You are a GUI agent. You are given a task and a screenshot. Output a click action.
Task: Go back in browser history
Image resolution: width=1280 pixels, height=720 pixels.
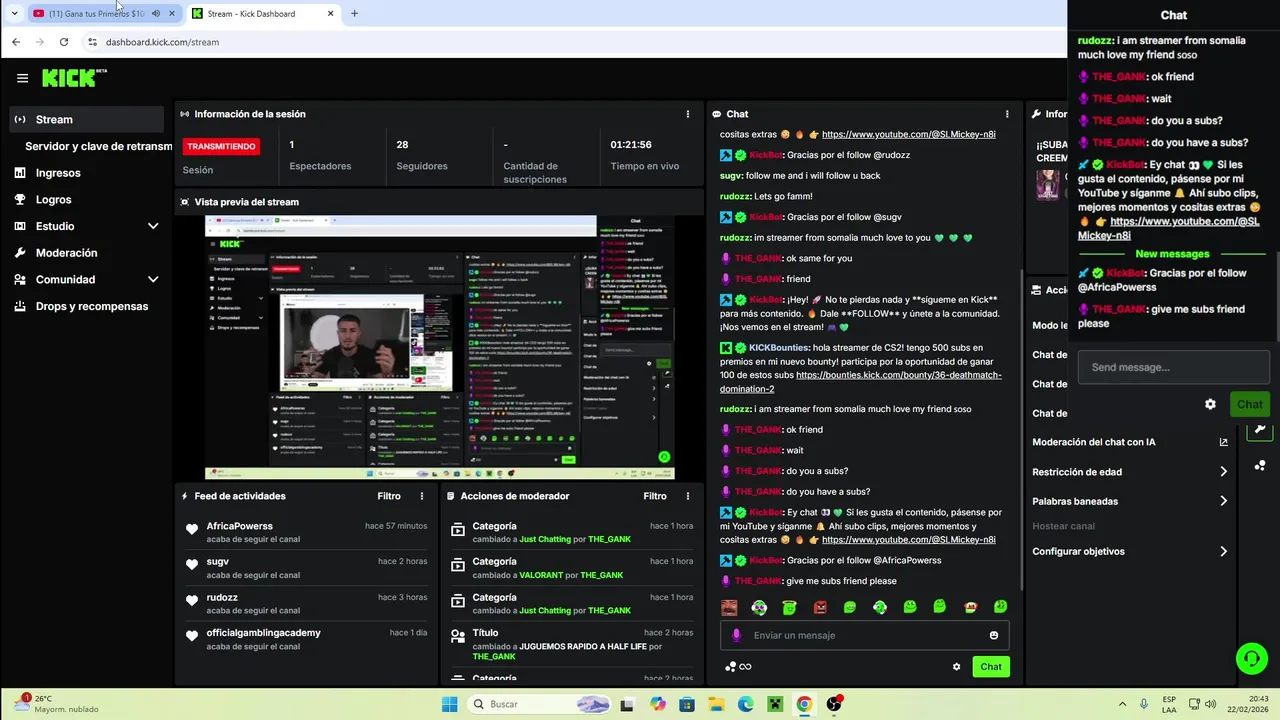pos(16,42)
